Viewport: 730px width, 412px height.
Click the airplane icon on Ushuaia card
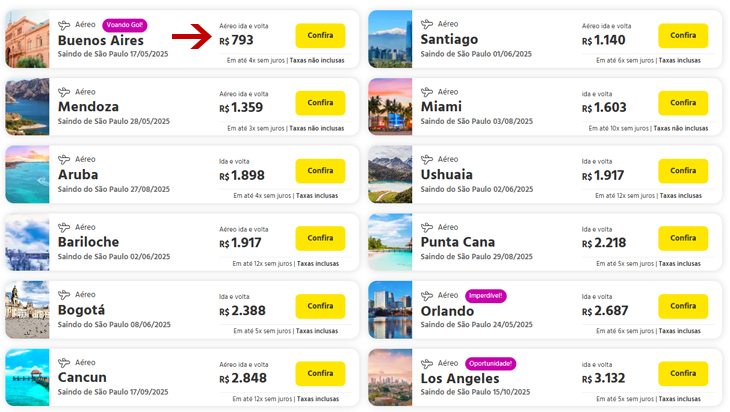[x=427, y=159]
